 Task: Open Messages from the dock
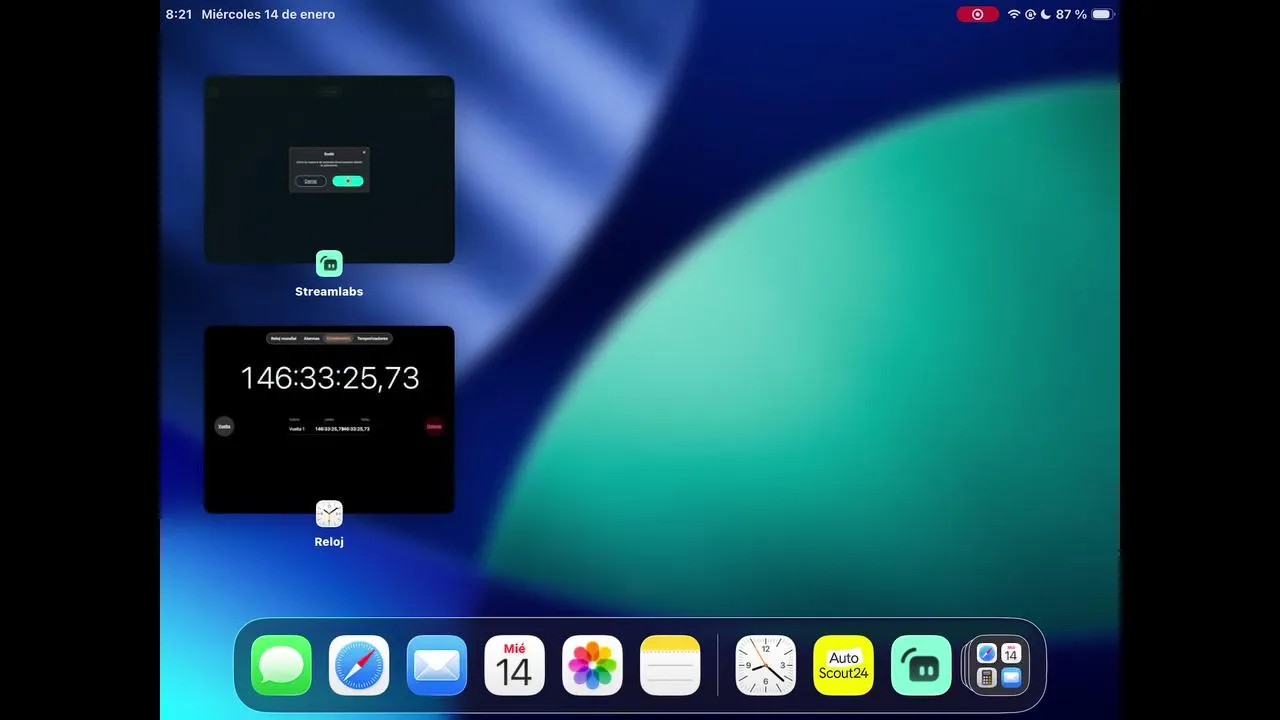tap(281, 665)
